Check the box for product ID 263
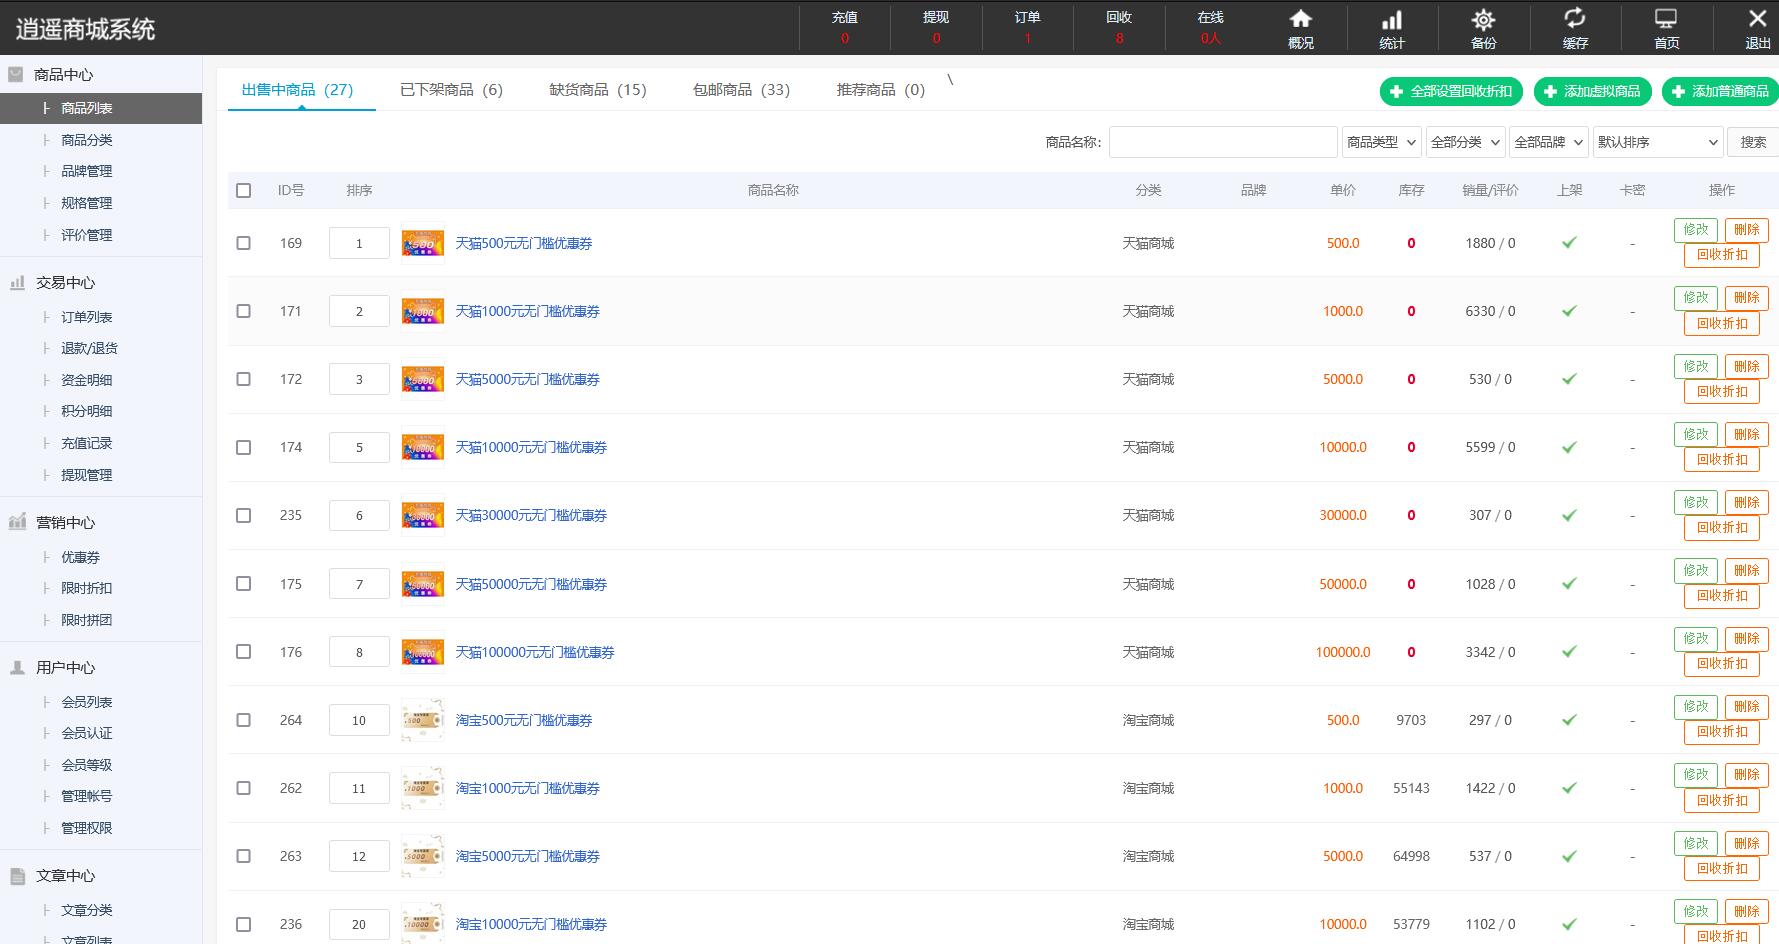This screenshot has height=944, width=1779. pos(243,856)
